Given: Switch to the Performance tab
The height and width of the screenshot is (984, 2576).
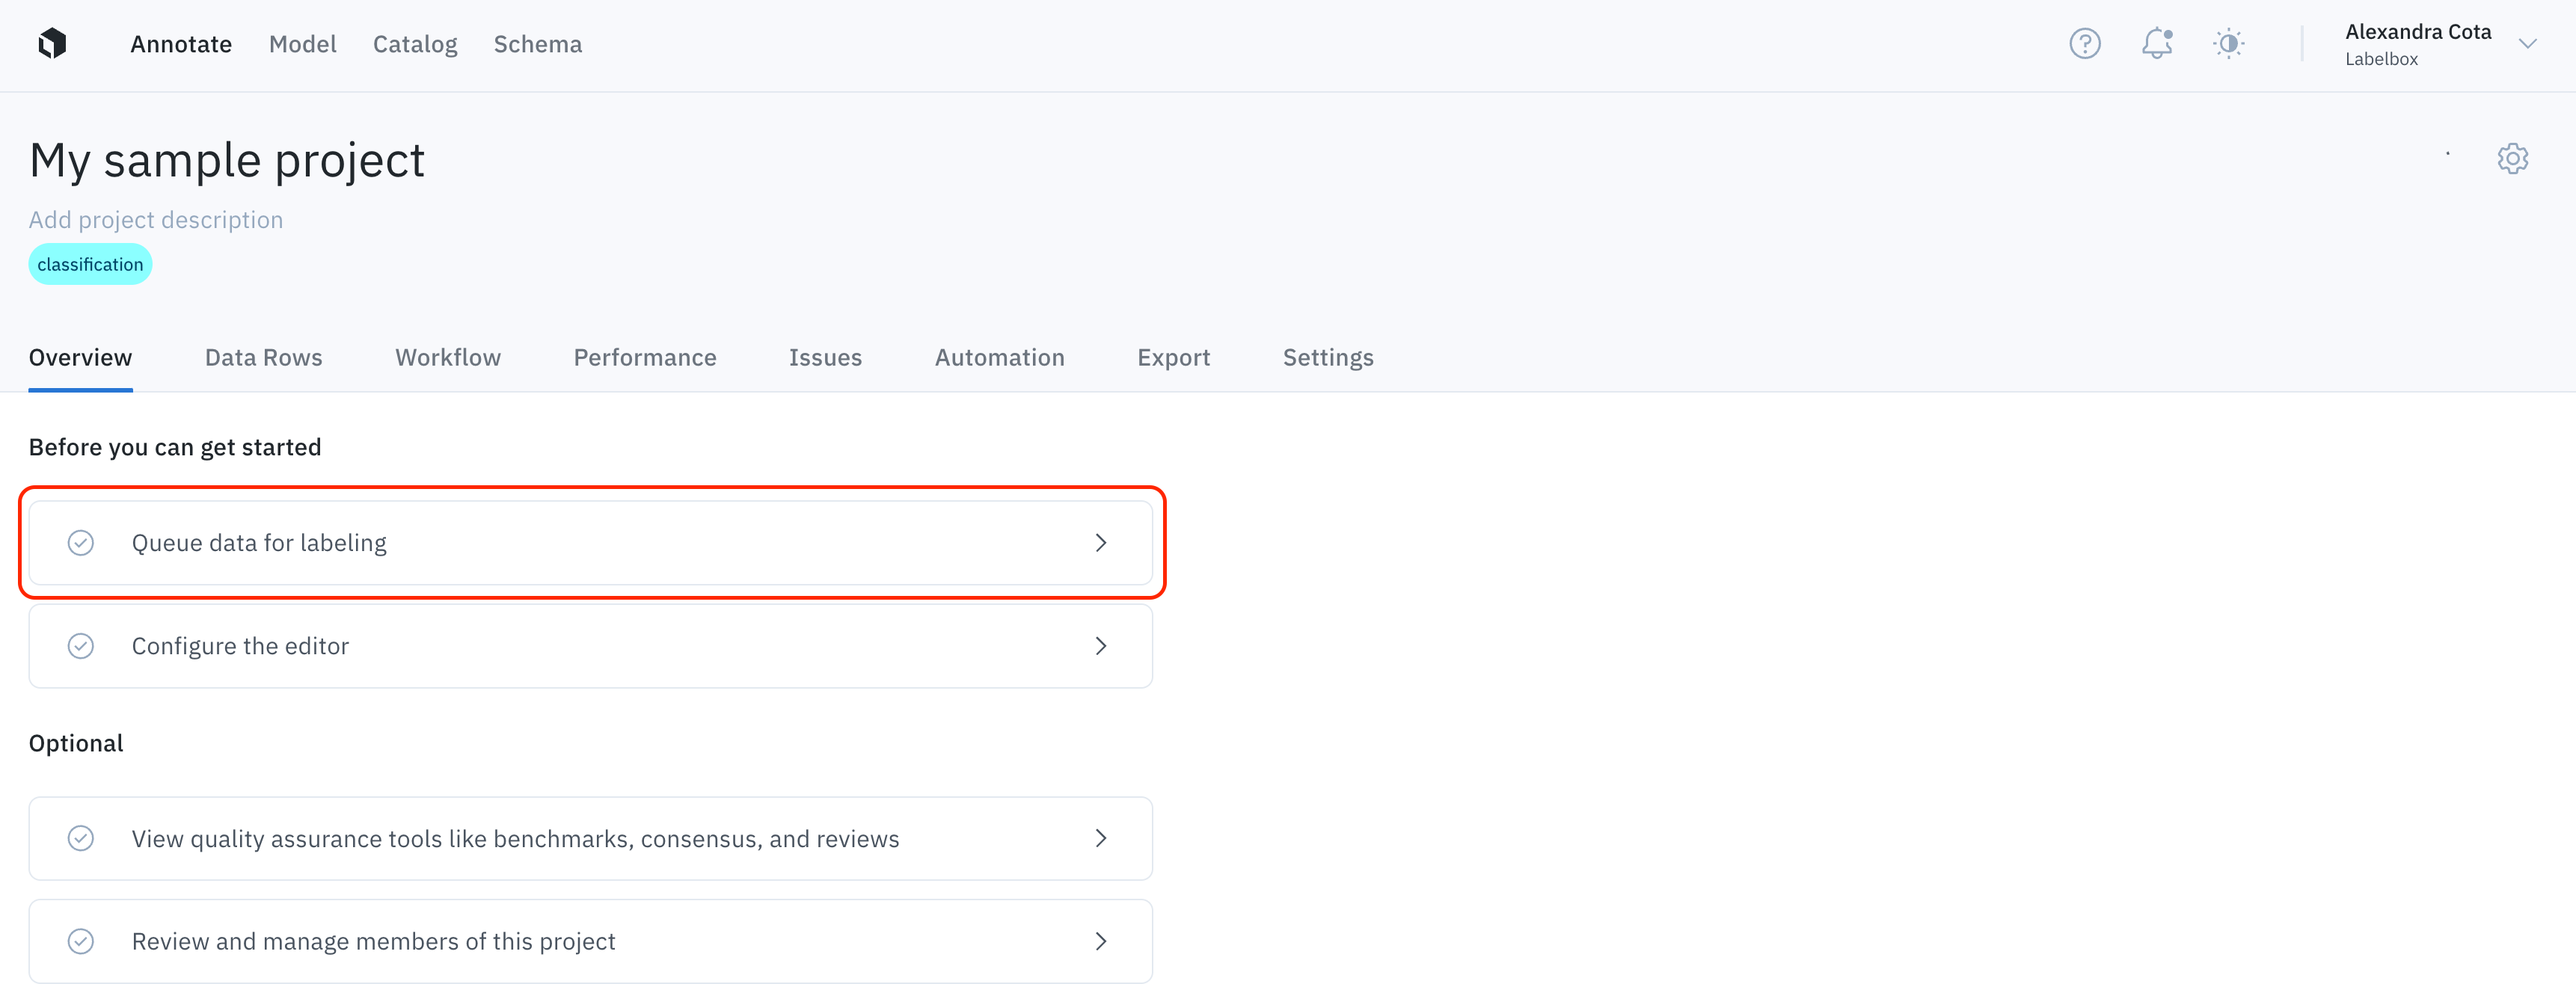Looking at the screenshot, I should 644,357.
